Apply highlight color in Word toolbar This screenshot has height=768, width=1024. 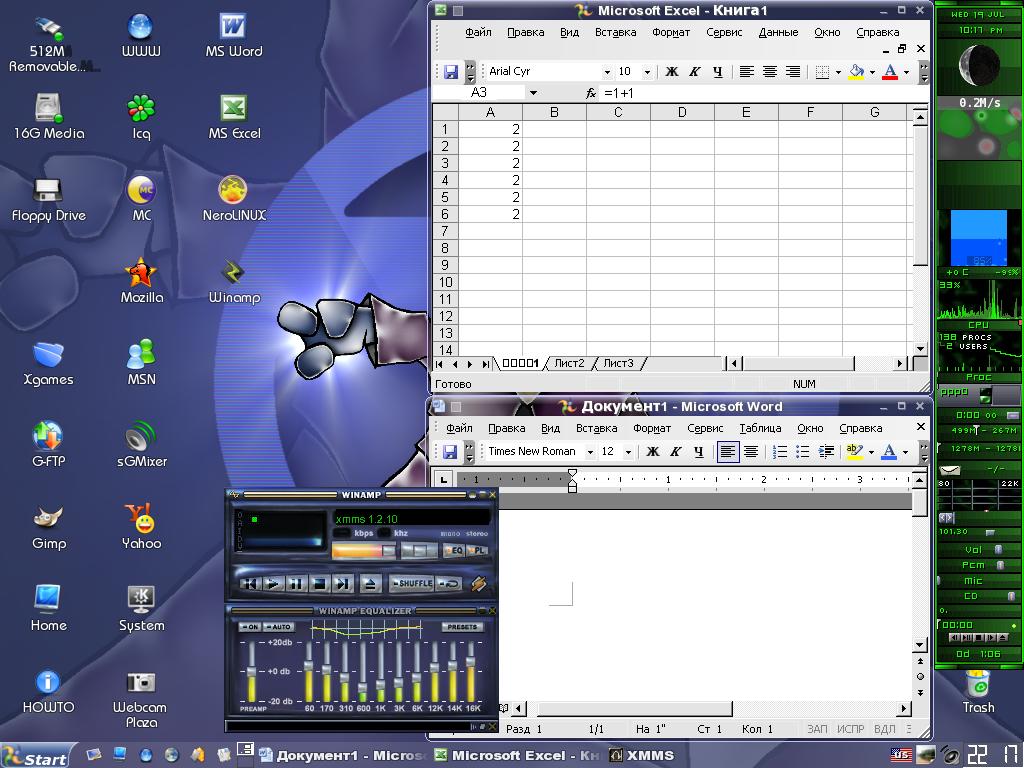(x=854, y=452)
